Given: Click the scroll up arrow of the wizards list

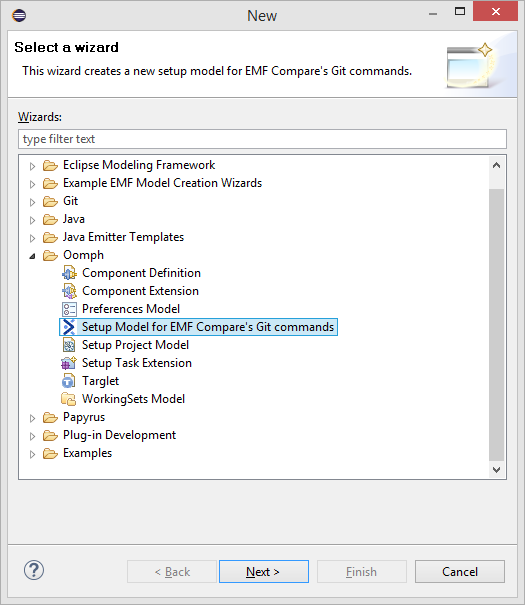Looking at the screenshot, I should 496,166.
